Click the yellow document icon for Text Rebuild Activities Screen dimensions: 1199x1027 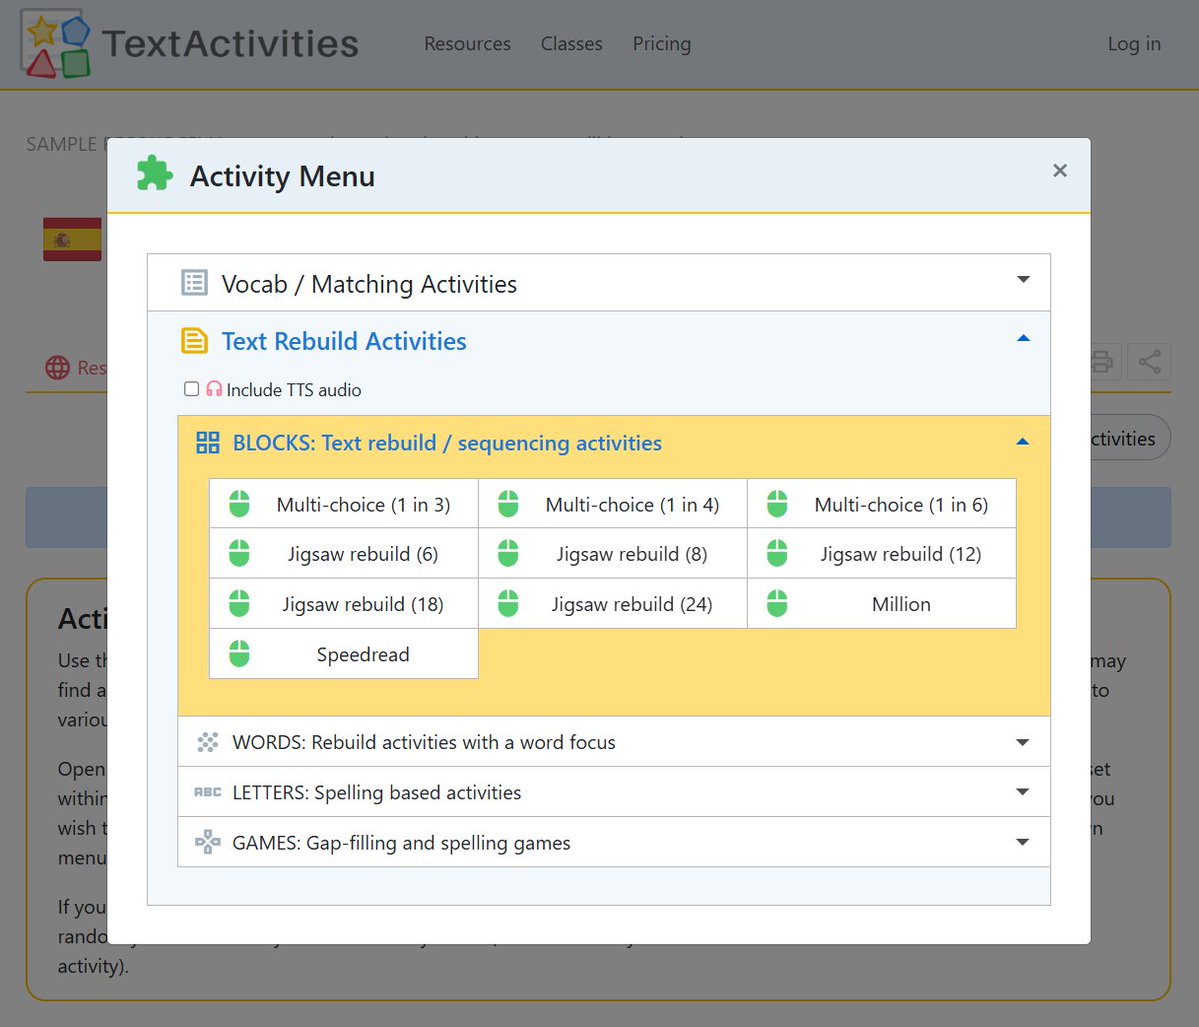194,340
